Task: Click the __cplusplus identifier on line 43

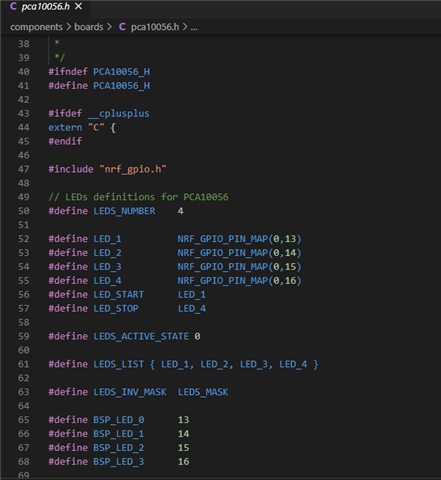Action: point(119,113)
